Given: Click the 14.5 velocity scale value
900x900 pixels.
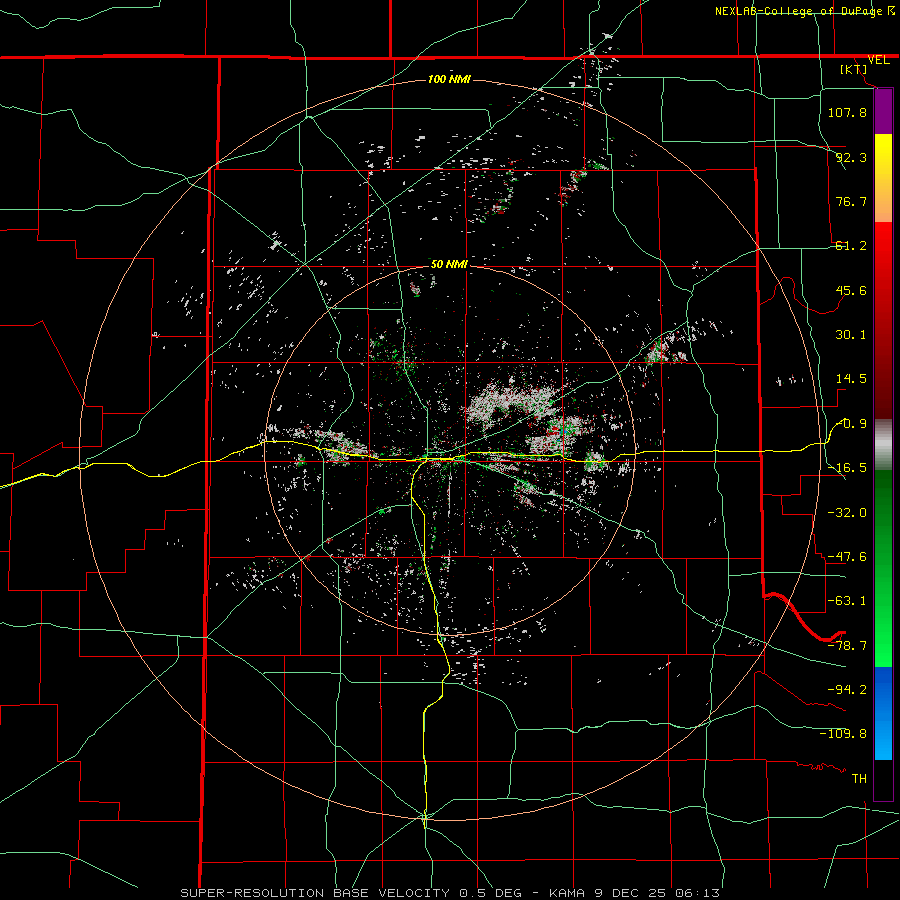Looking at the screenshot, I should pos(851,379).
